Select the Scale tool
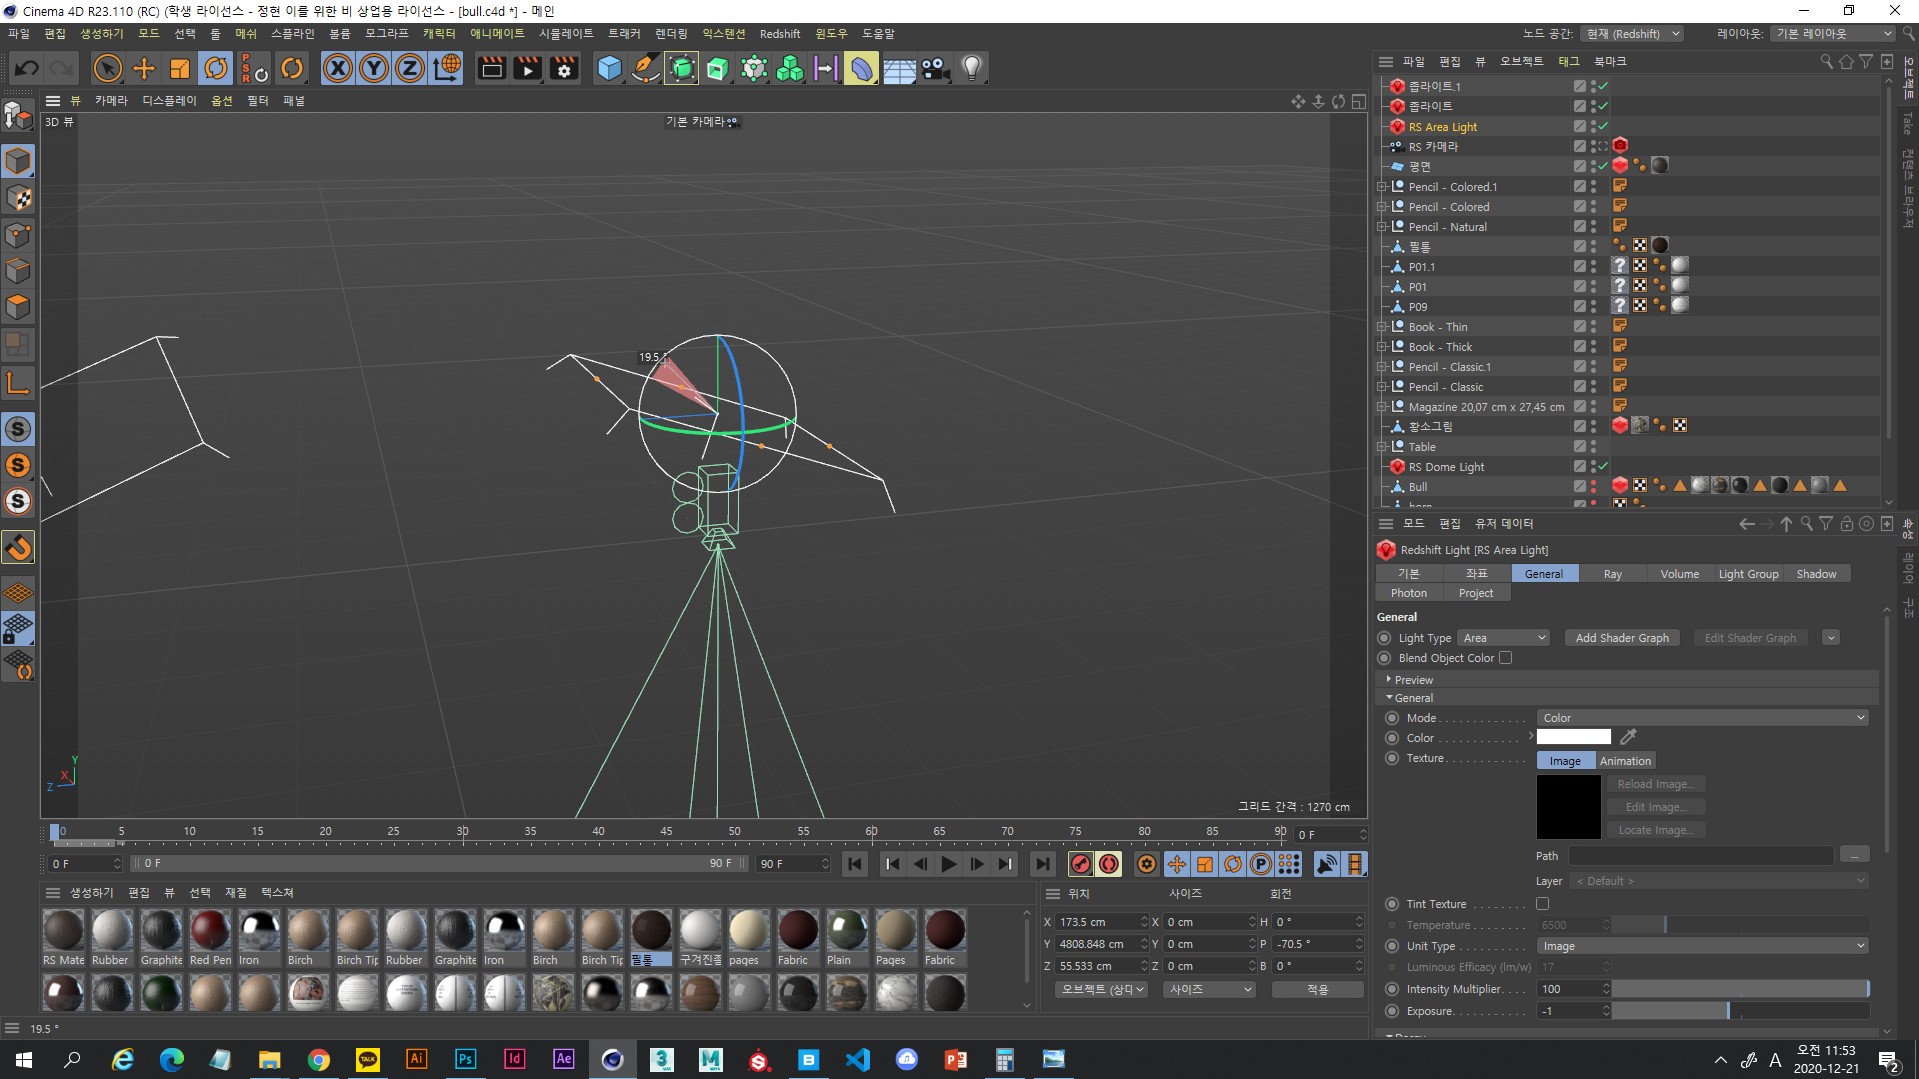 tap(180, 68)
